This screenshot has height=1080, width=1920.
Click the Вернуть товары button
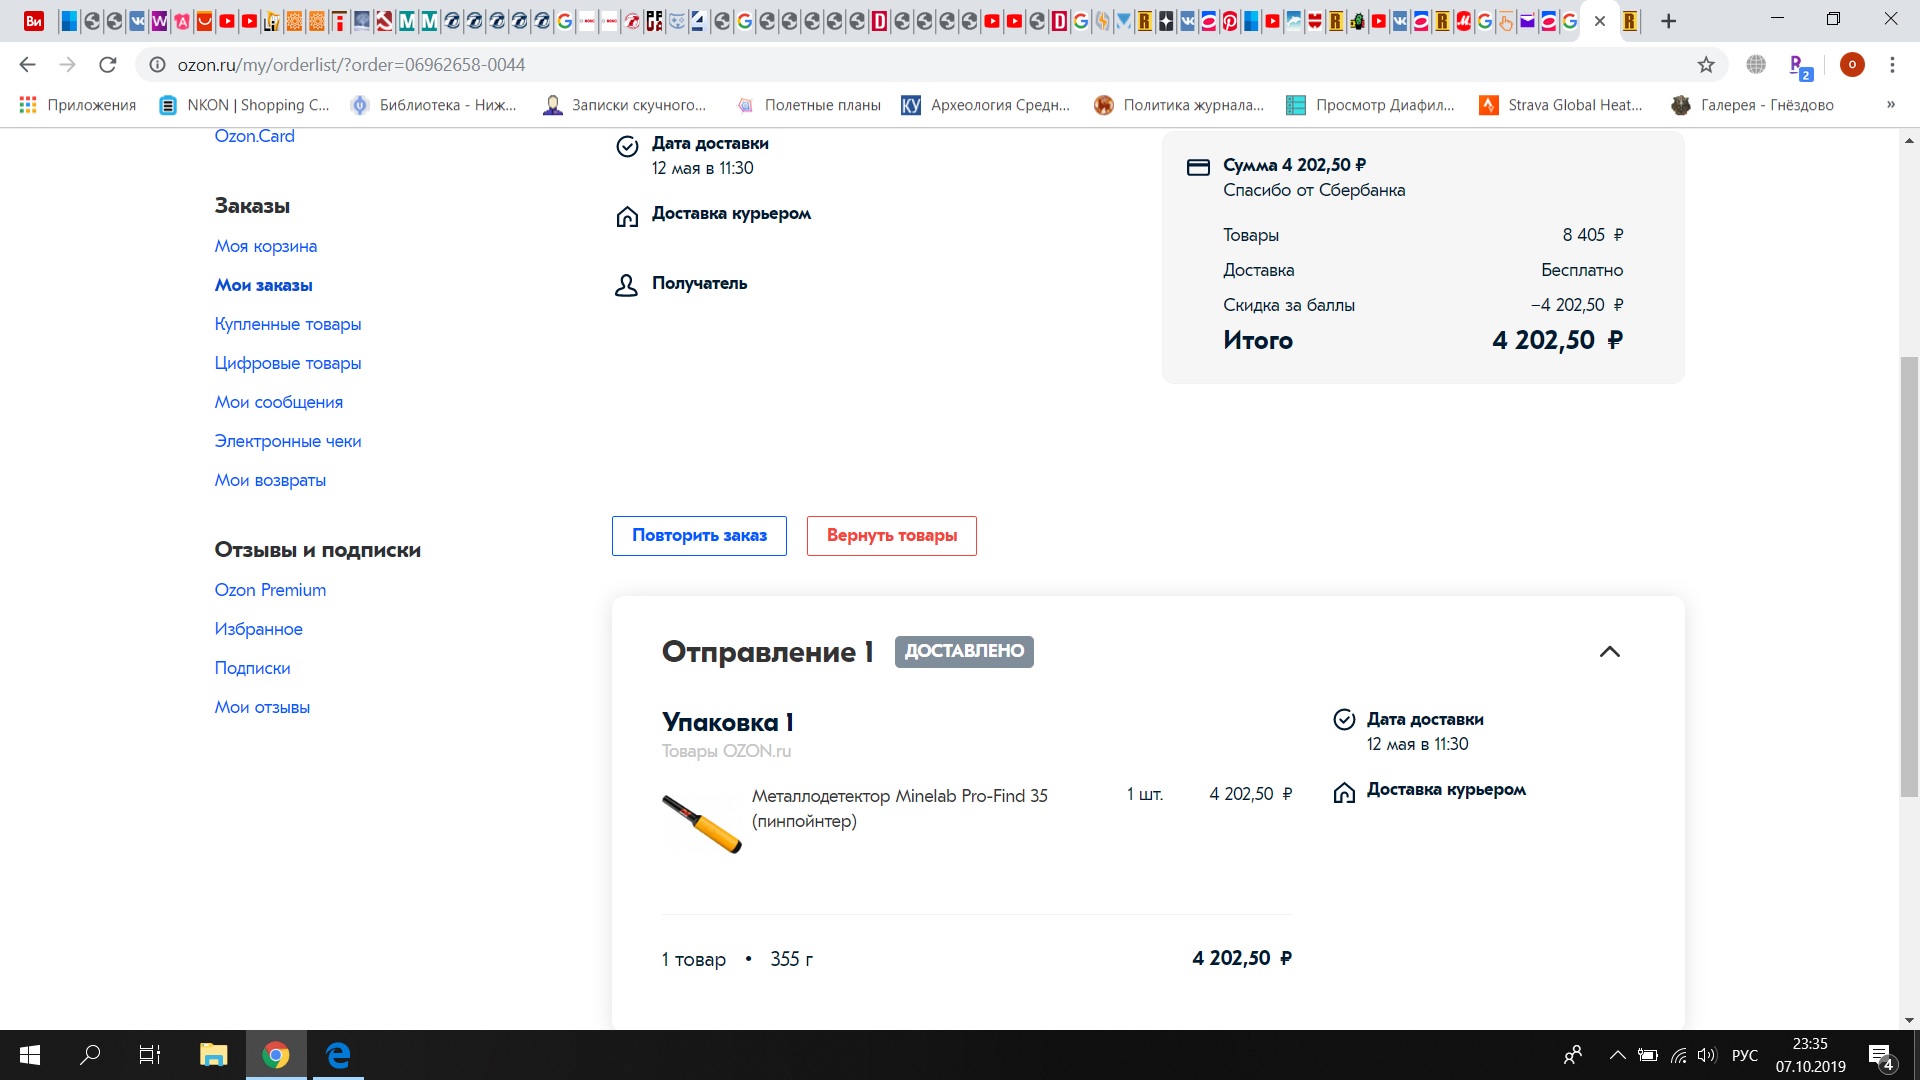[891, 536]
